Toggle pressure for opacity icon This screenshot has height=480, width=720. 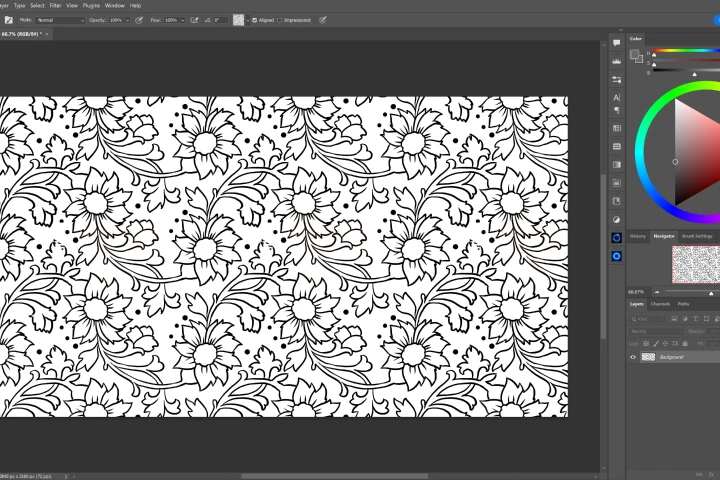click(x=139, y=20)
